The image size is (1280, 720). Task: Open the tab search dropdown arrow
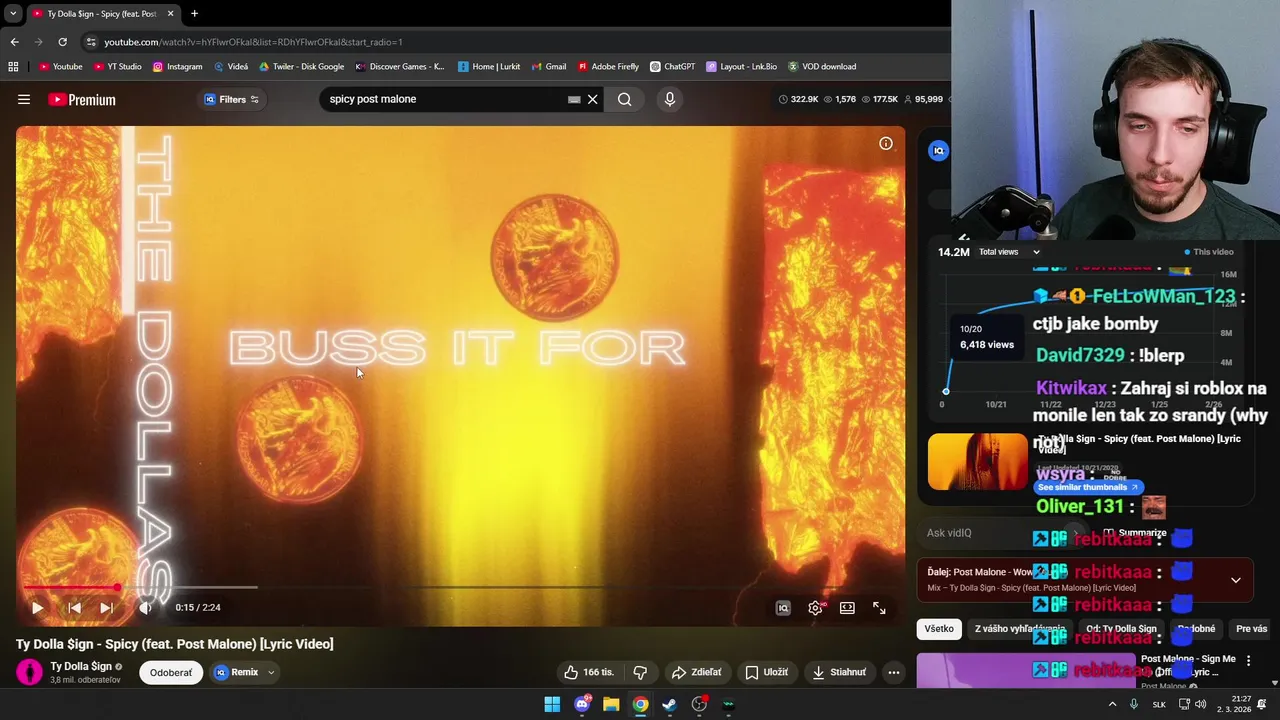12,14
